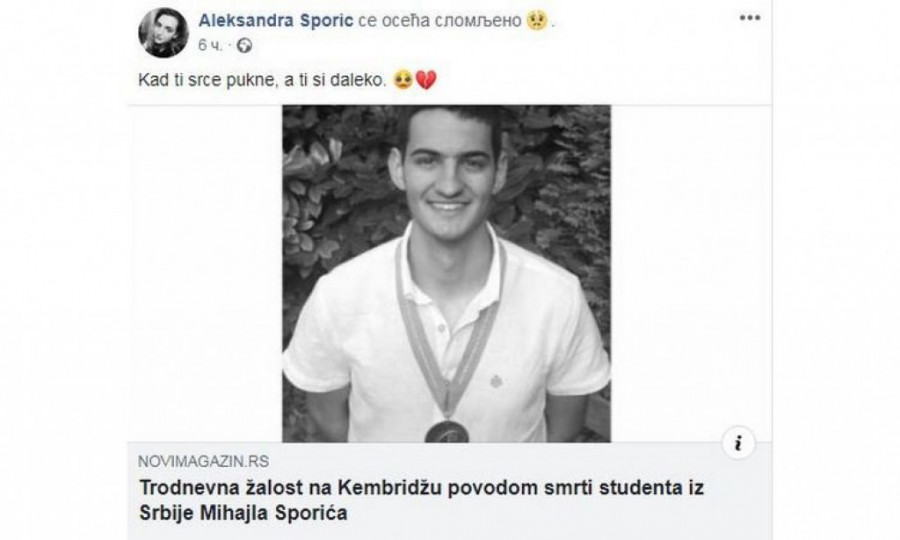The height and width of the screenshot is (540, 900).
Task: Click the globe public-audience icon
Action: click(x=245, y=45)
